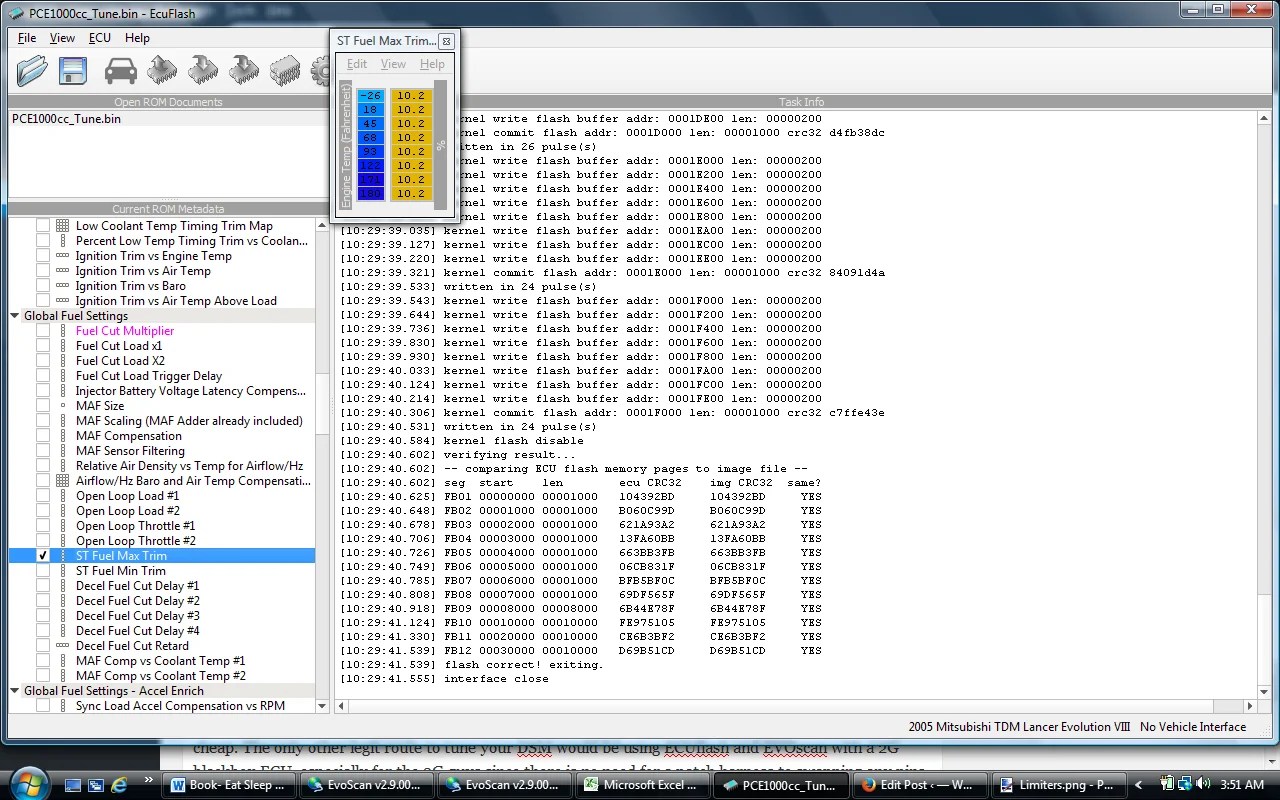The width and height of the screenshot is (1280, 800).
Task: Select the 180 engine temp cell
Action: tap(370, 194)
